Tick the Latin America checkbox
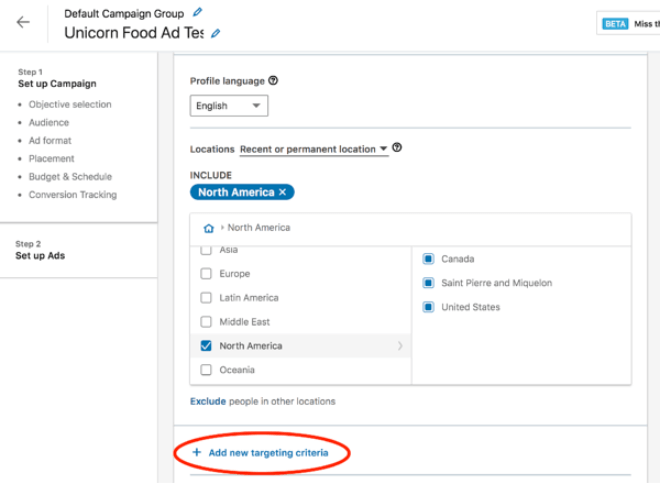 coord(206,298)
